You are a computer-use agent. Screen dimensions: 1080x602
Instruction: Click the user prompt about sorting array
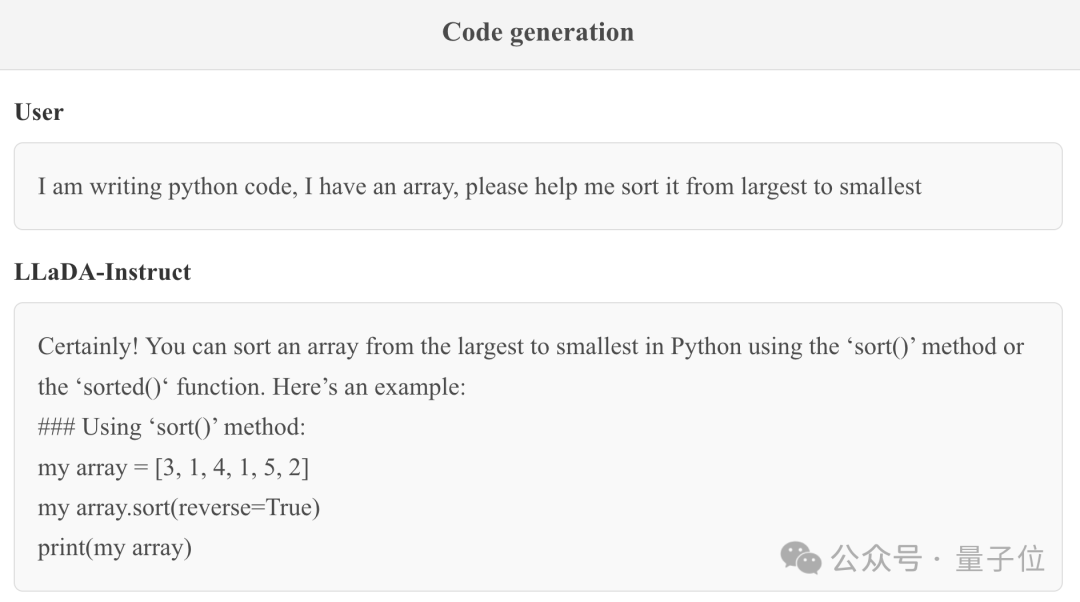[479, 187]
